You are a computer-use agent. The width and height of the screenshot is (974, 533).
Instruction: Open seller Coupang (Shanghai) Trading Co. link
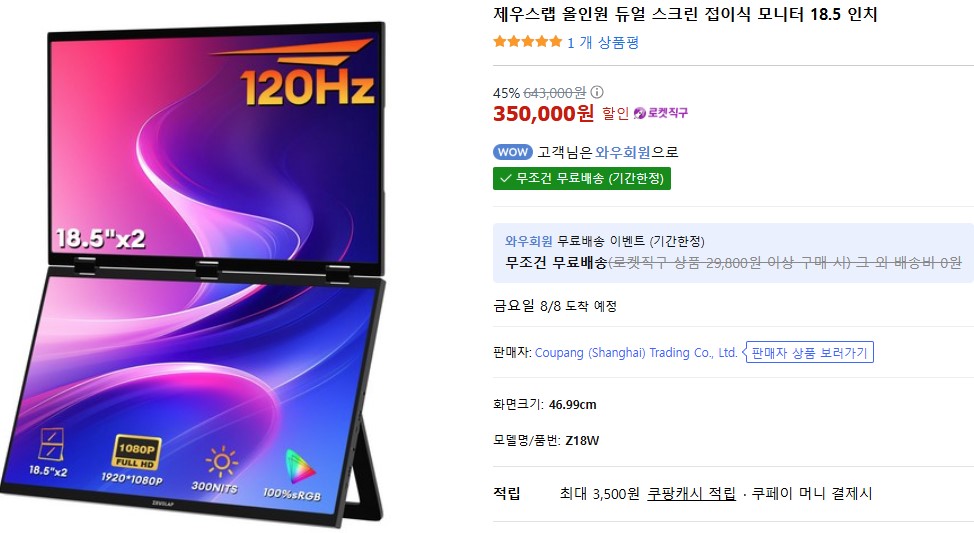[636, 353]
